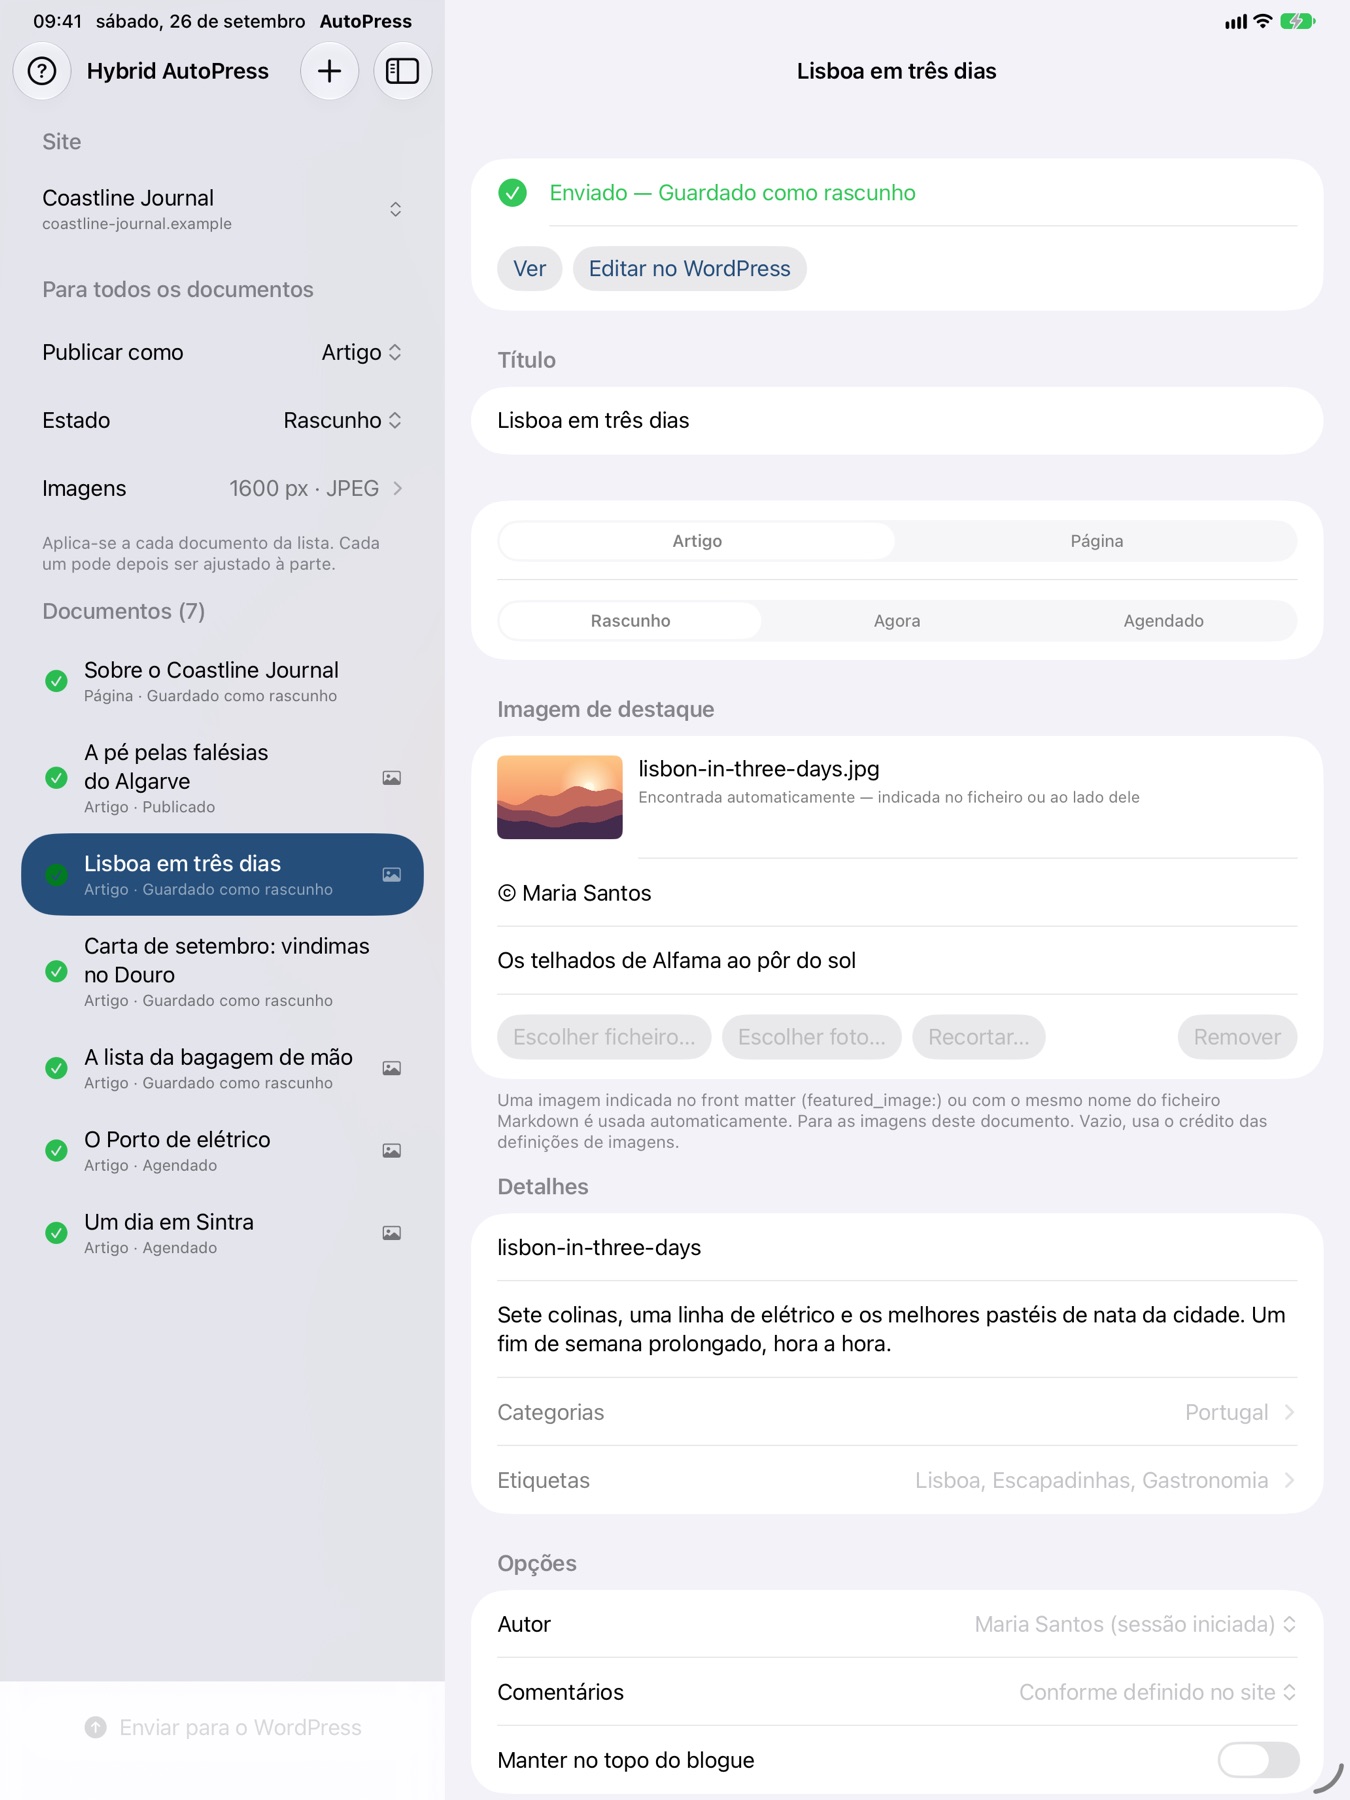Viewport: 1350px width, 1800px height.
Task: Click green checkmark of A lista da bagagem
Action: pyautogui.click(x=57, y=1068)
